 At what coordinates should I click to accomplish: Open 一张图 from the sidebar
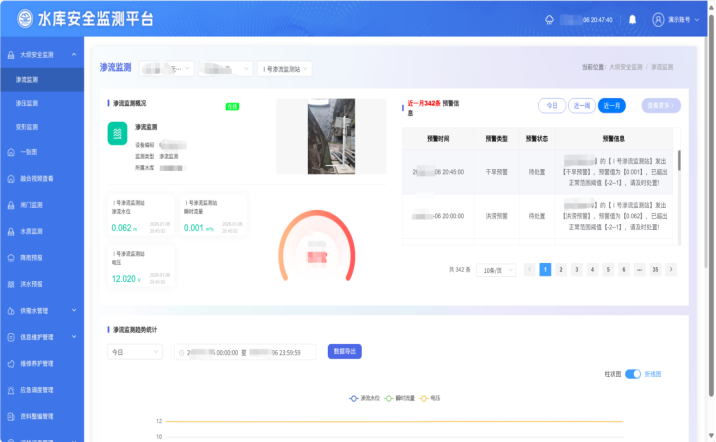point(29,152)
